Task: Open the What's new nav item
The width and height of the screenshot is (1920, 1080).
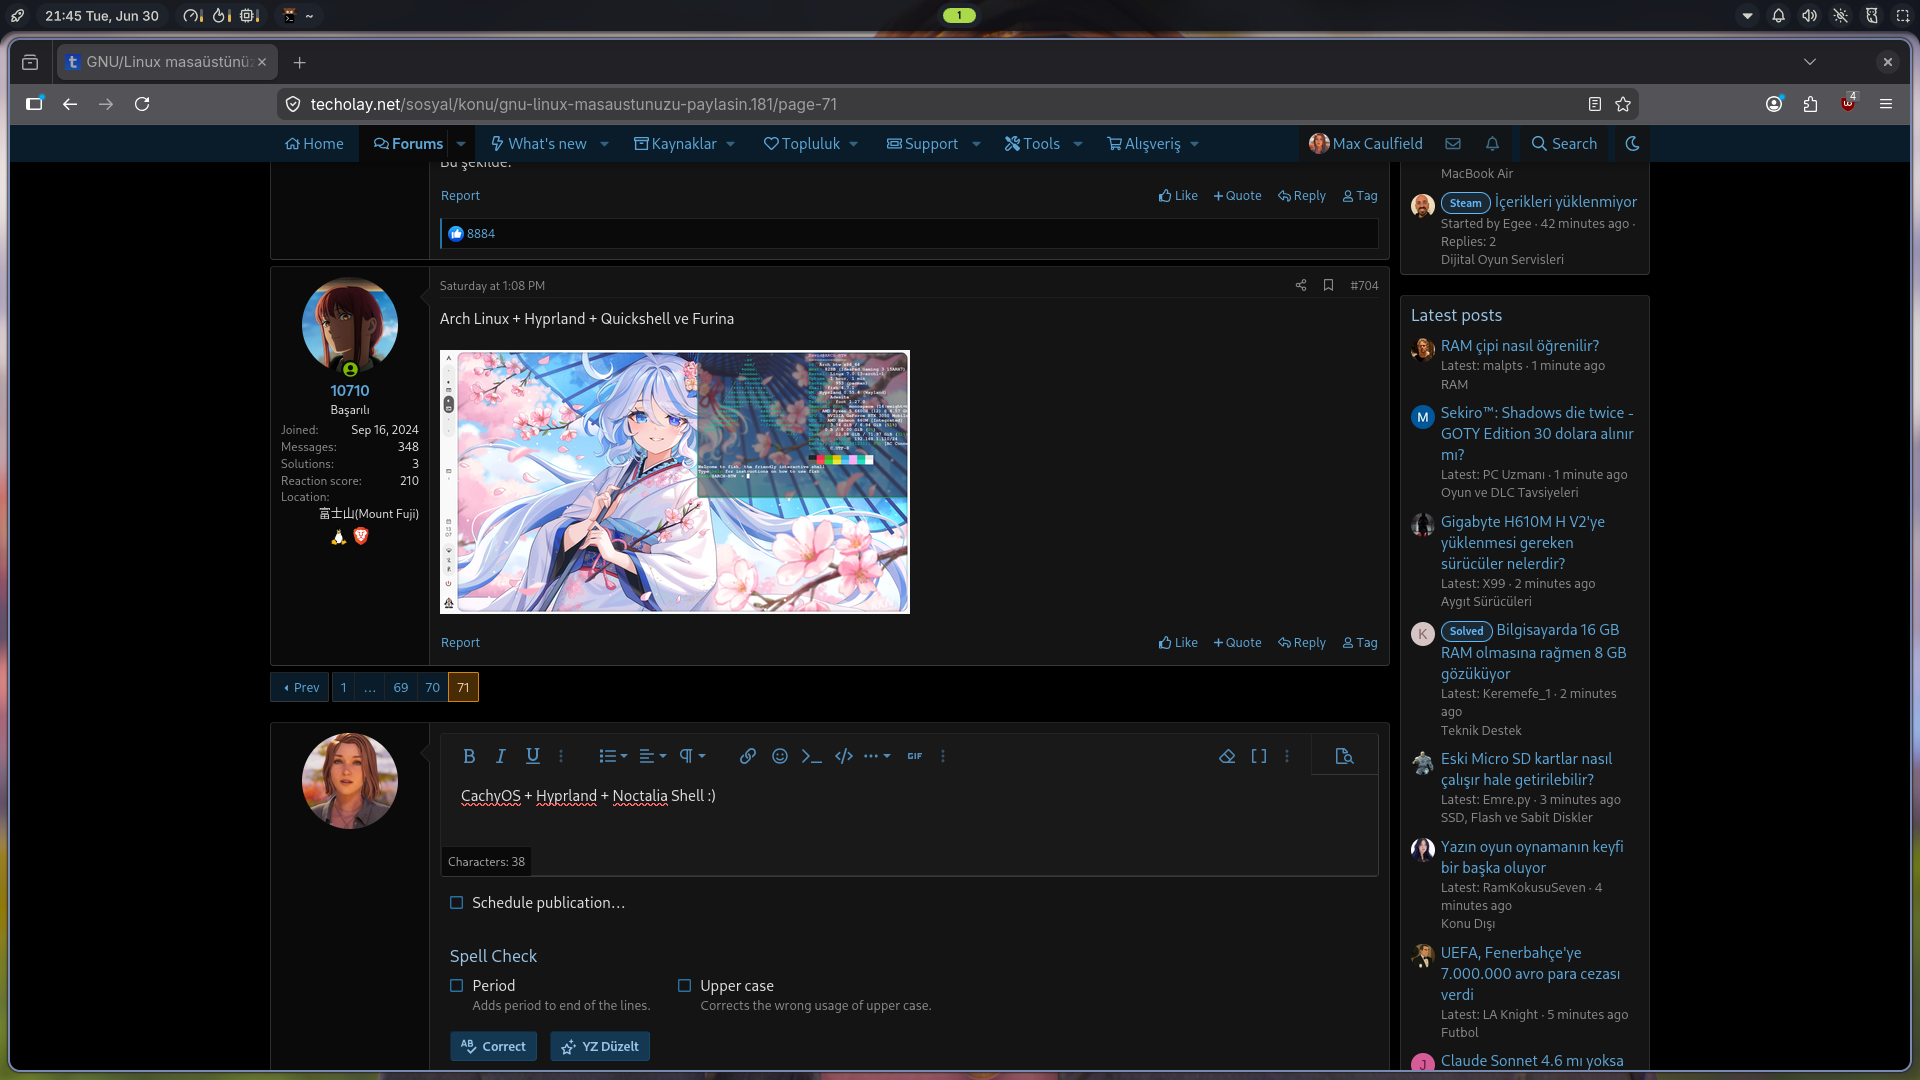Action: (539, 144)
